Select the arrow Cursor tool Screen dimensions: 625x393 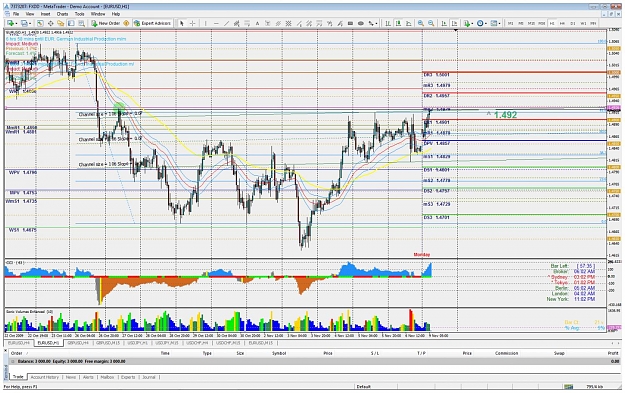[181, 23]
